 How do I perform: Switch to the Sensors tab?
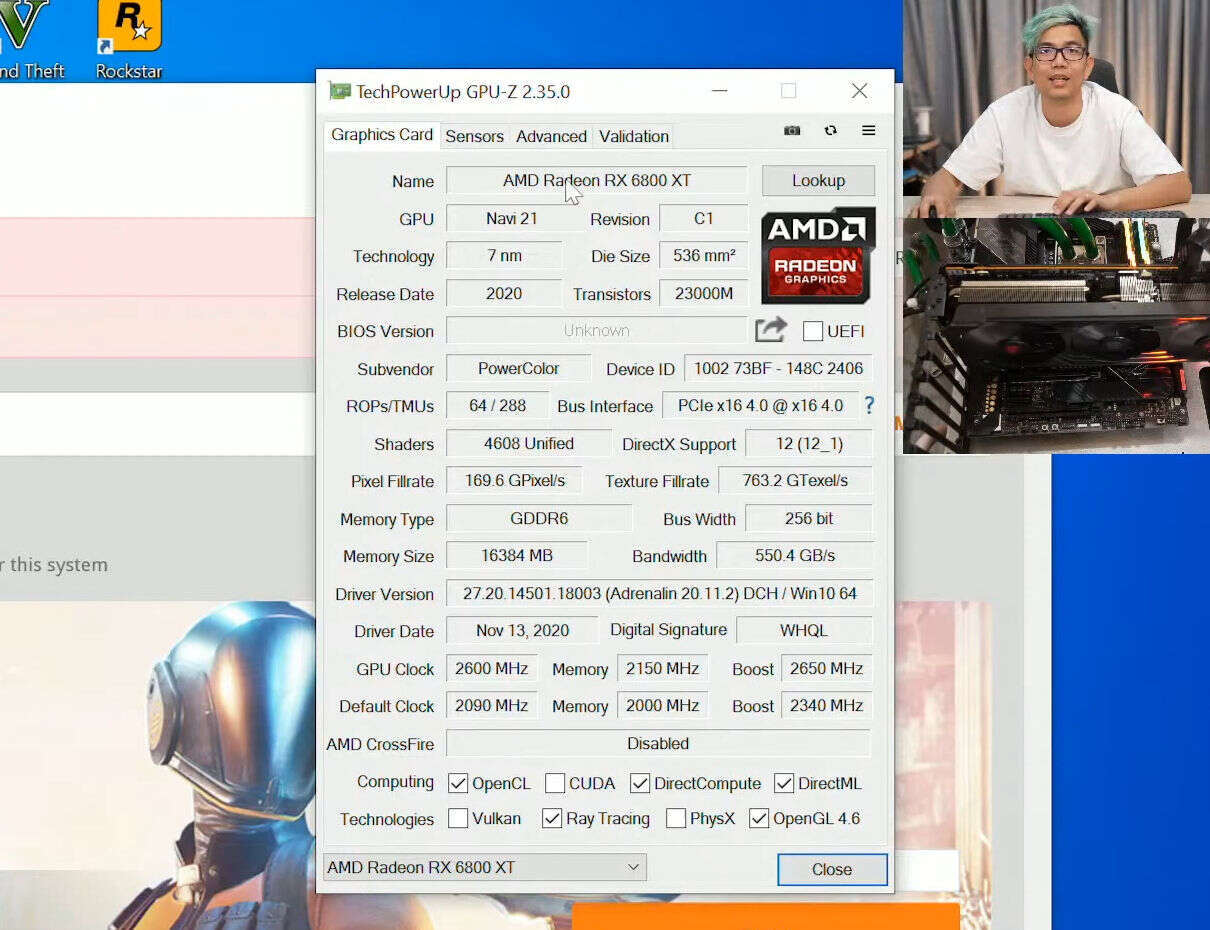[x=474, y=136]
